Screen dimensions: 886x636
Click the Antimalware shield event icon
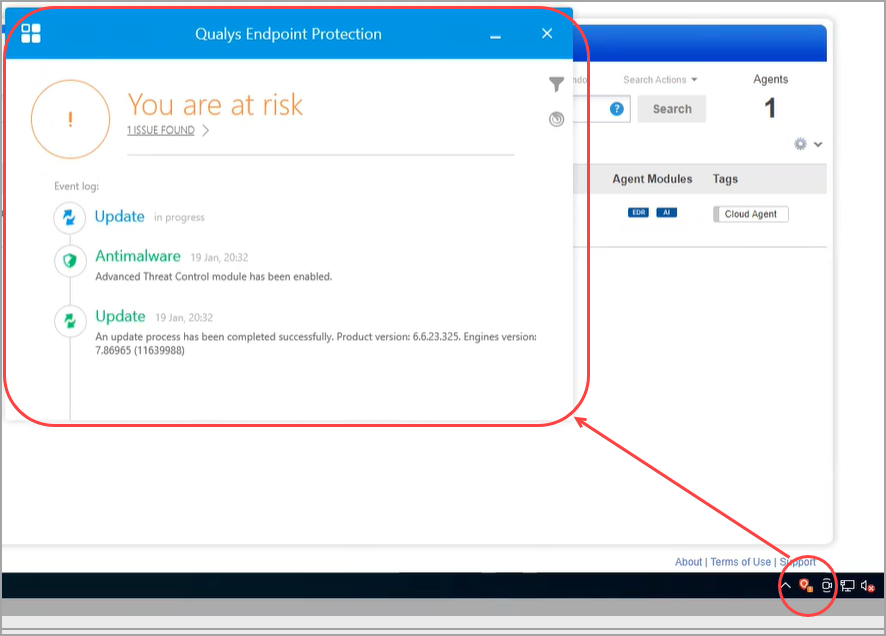[70, 260]
